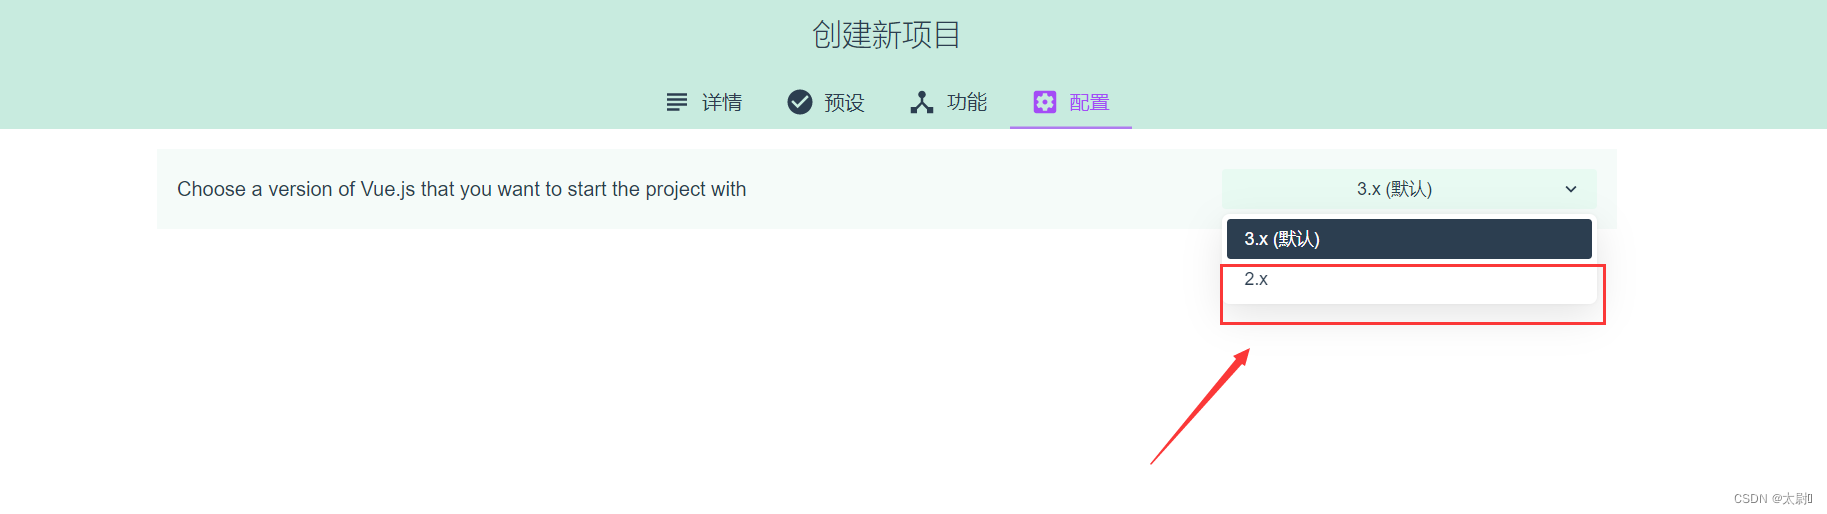This screenshot has width=1827, height=514.
Task: Click the 创建新项目 page title
Action: pos(886,35)
